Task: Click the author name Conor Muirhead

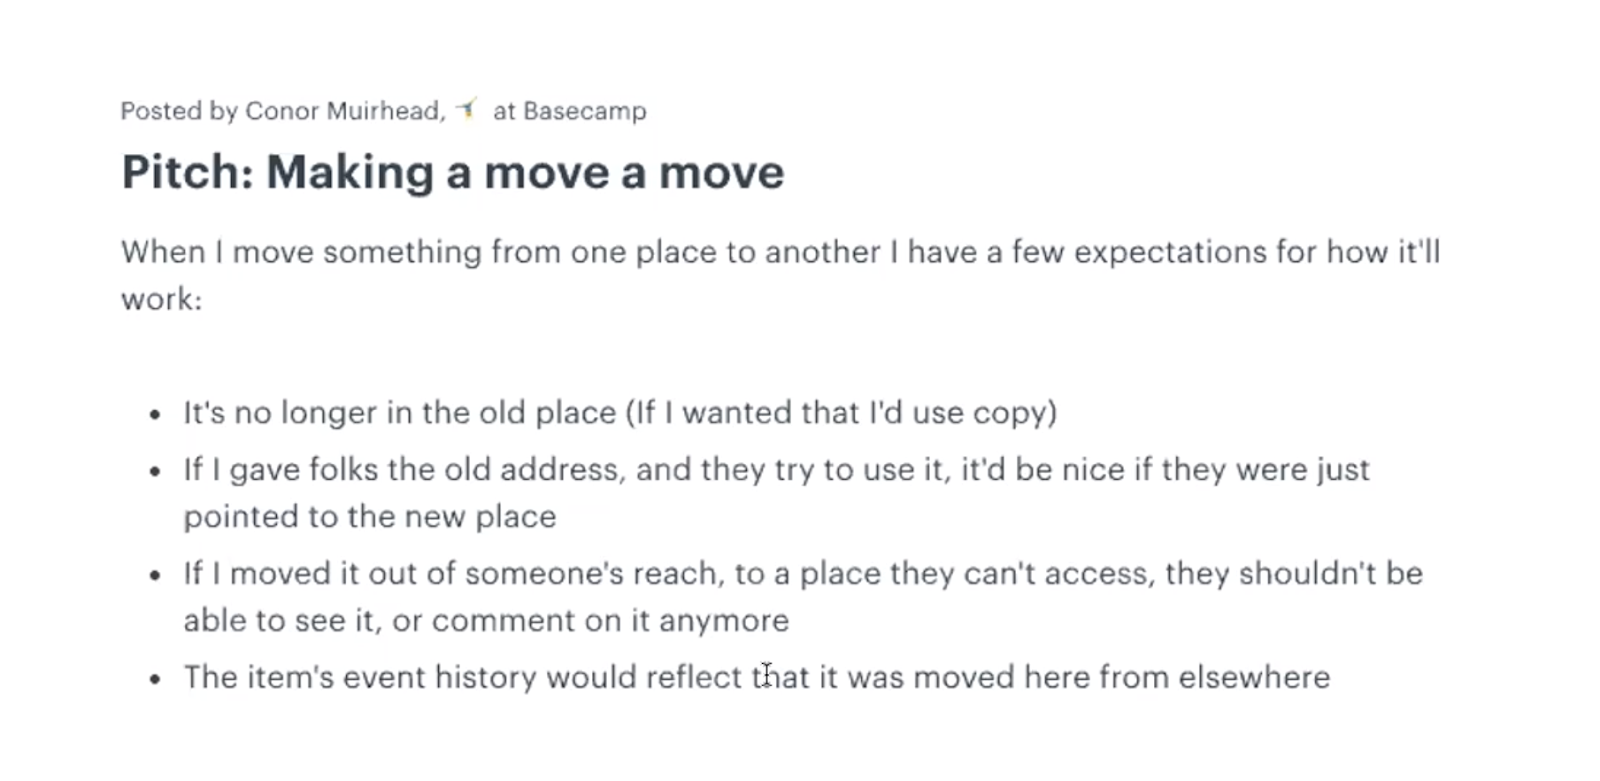Action: [x=345, y=111]
